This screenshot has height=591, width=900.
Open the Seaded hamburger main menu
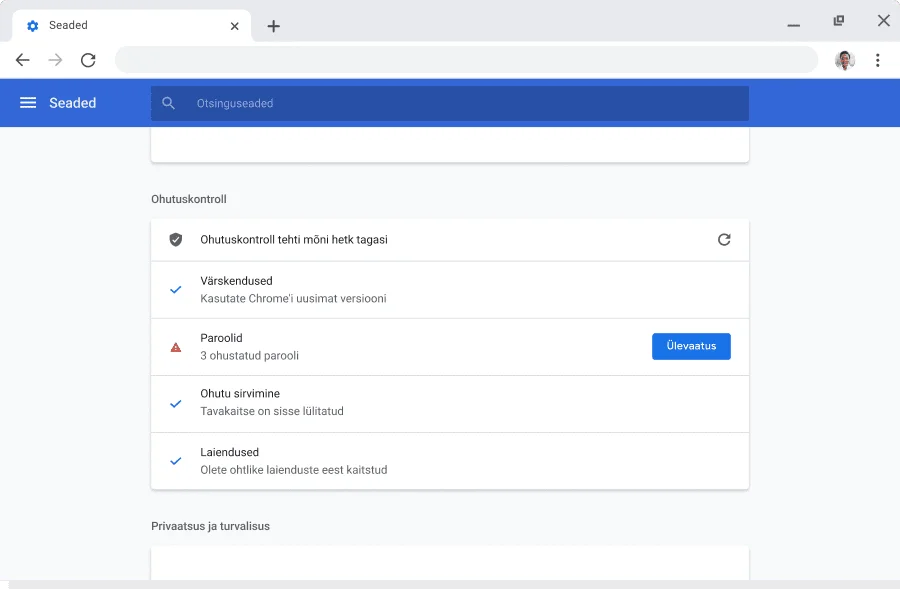tap(28, 103)
